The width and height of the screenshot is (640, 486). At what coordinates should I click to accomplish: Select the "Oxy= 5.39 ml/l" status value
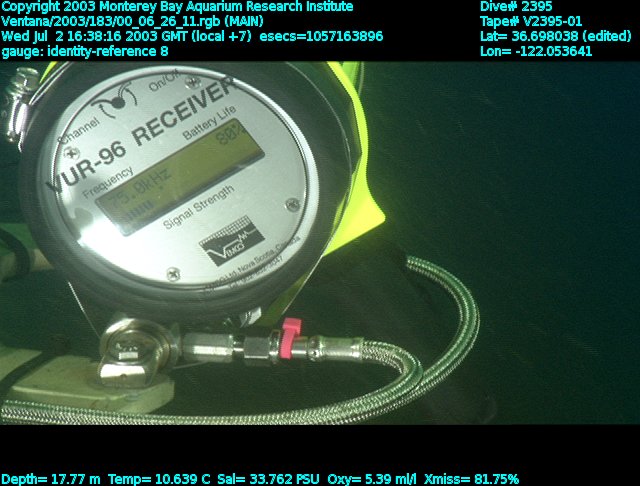372,479
